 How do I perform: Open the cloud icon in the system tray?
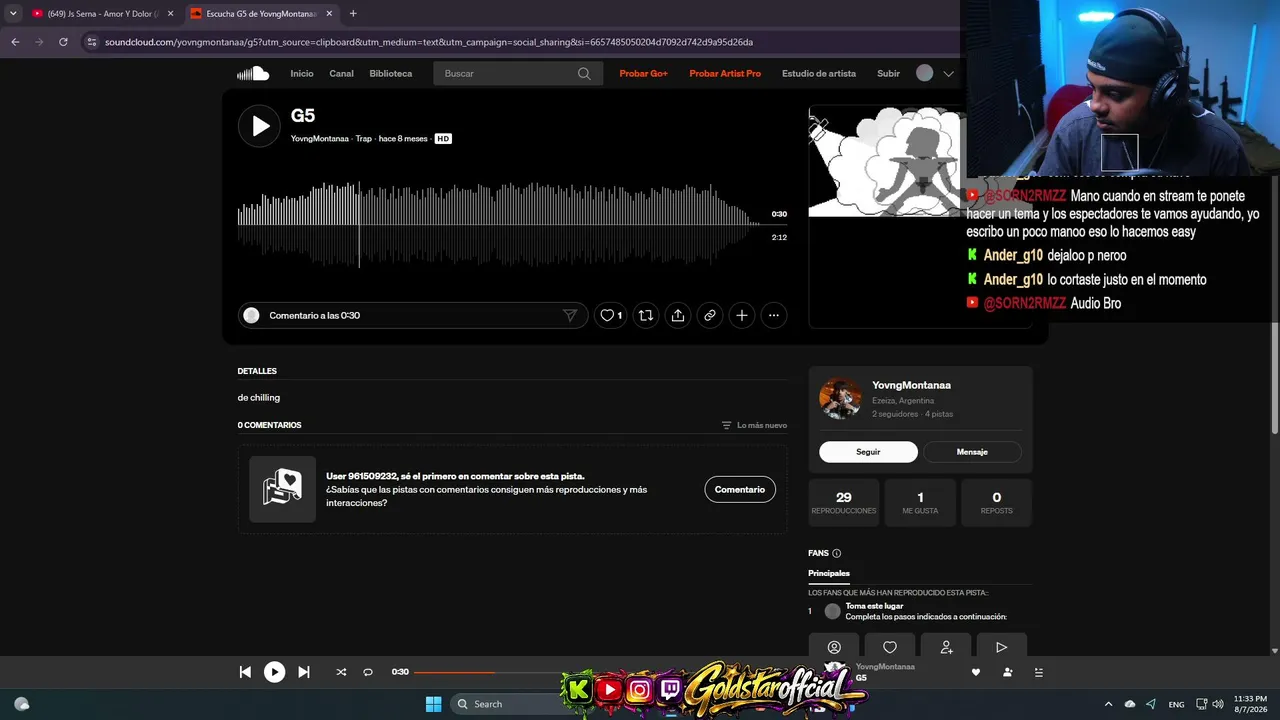(1130, 704)
